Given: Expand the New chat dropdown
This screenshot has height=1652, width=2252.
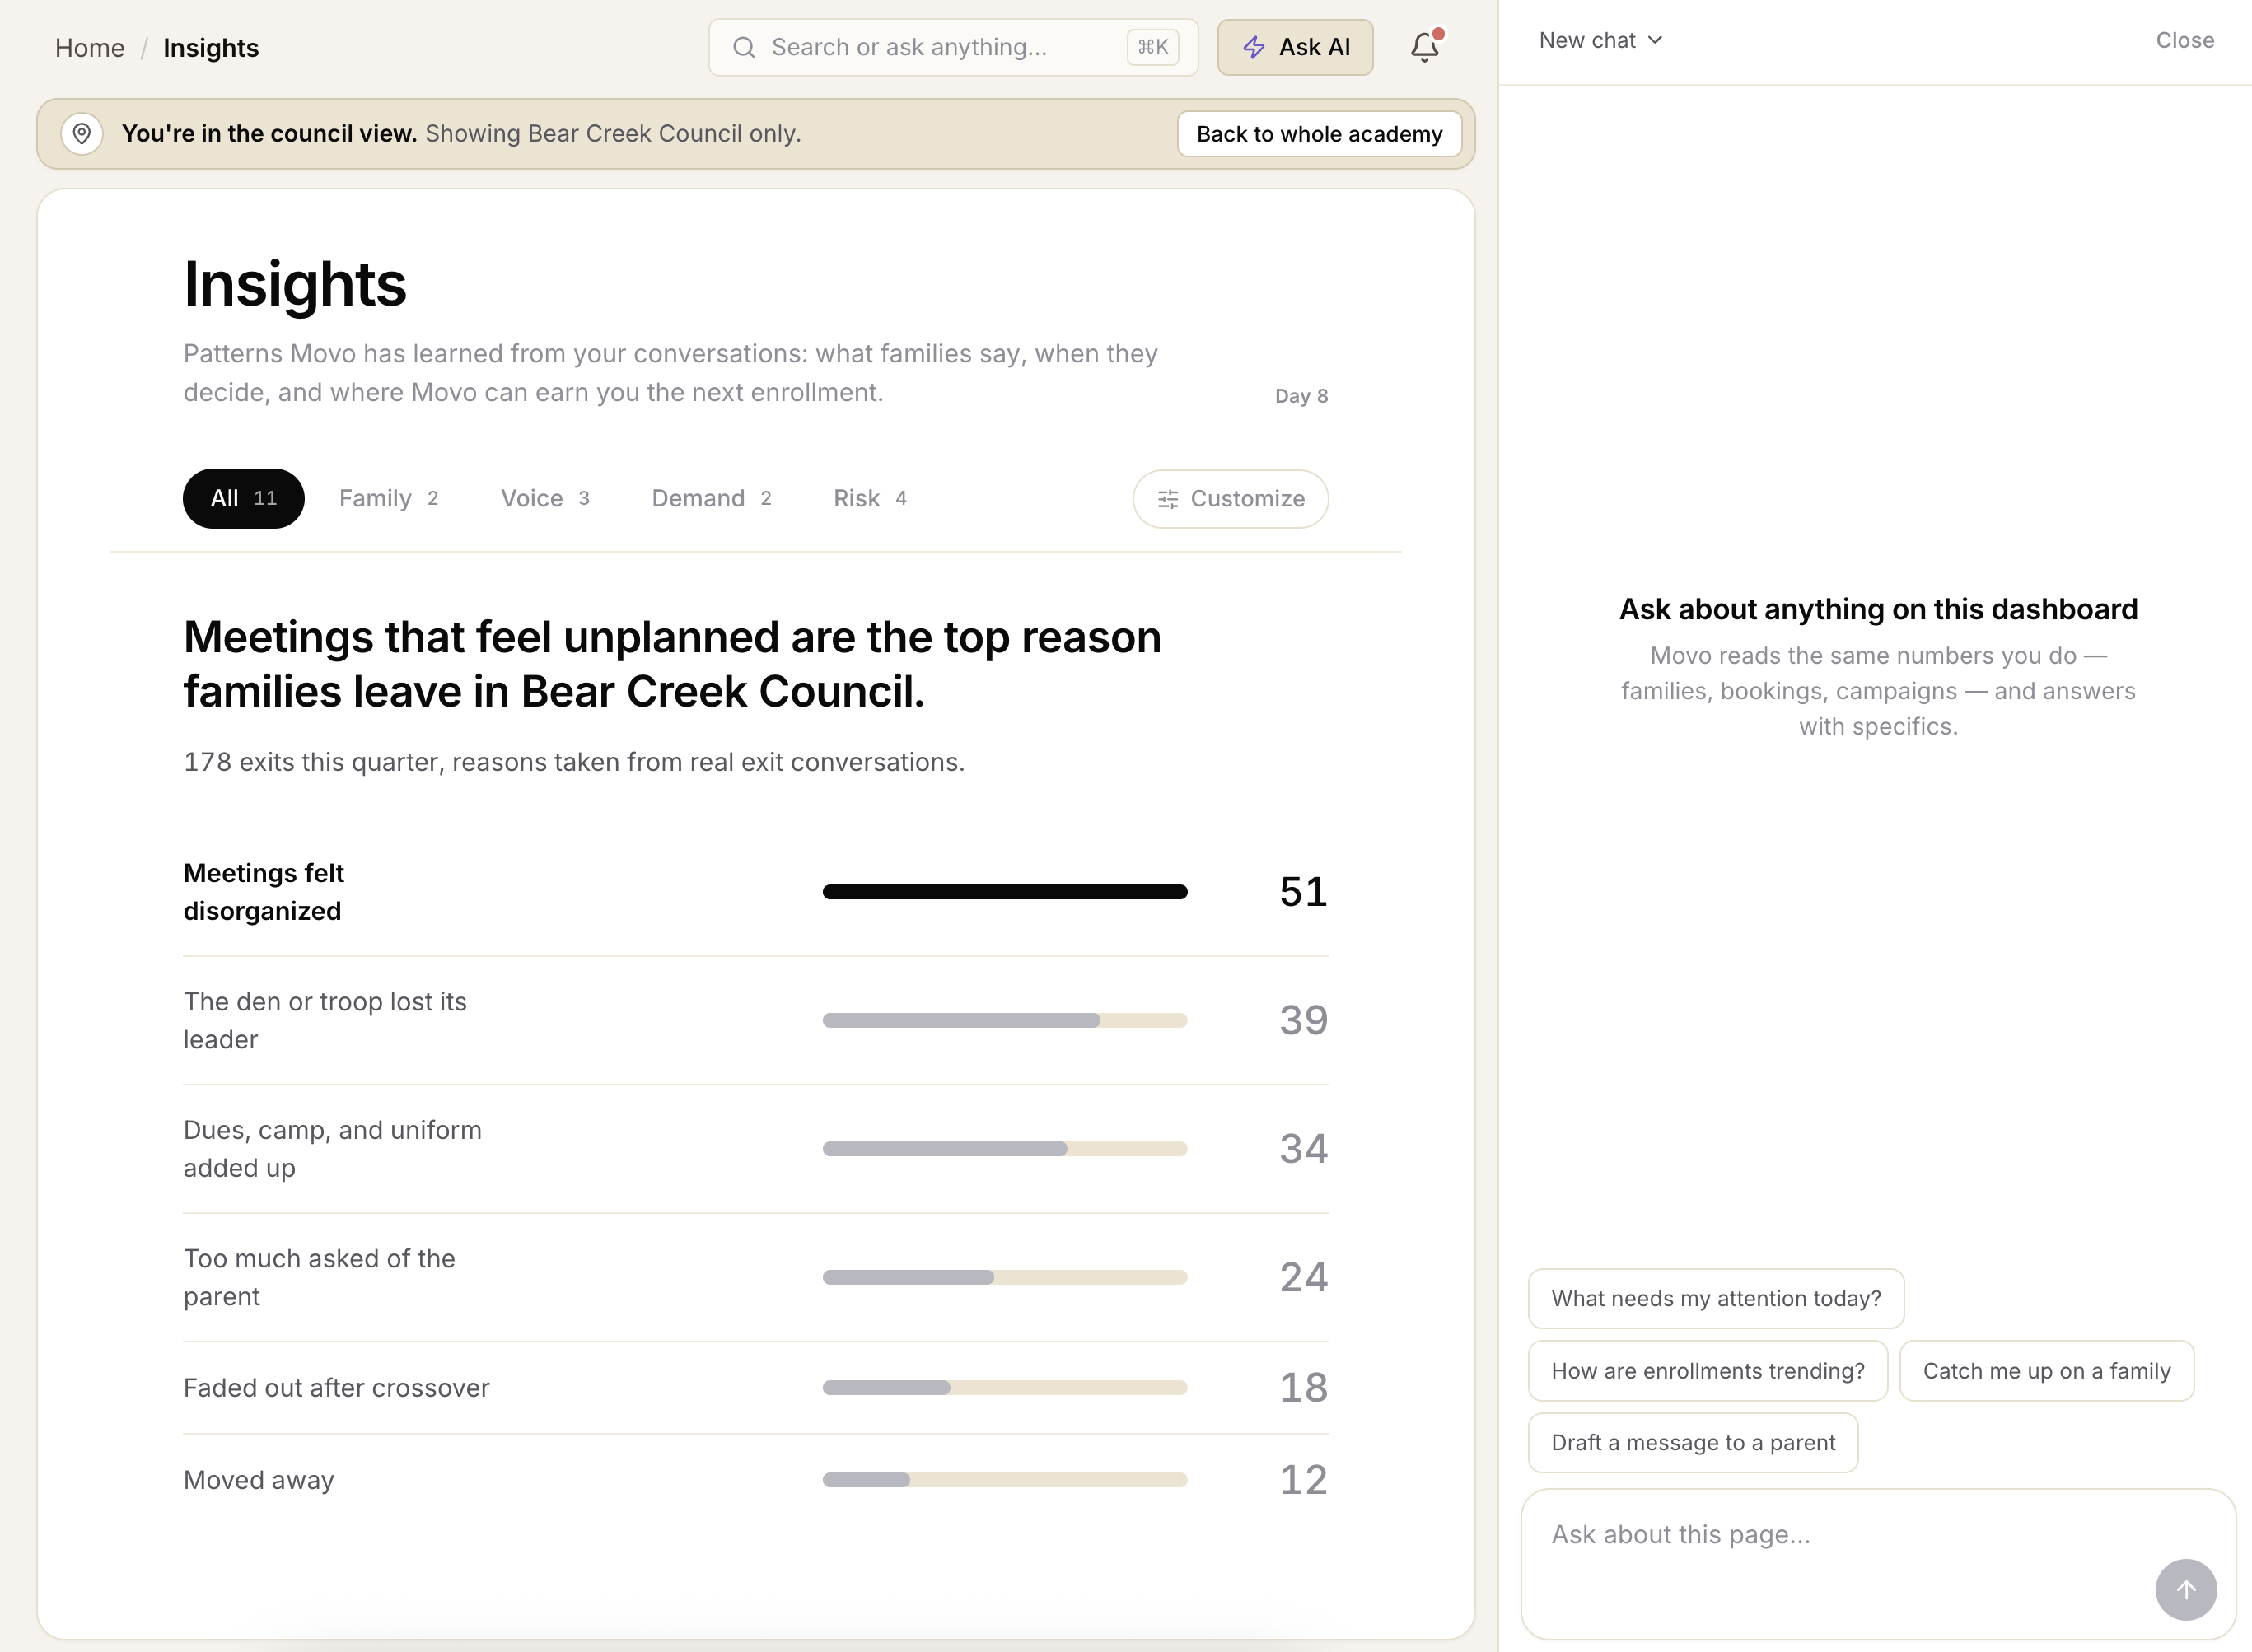Looking at the screenshot, I should (1600, 40).
